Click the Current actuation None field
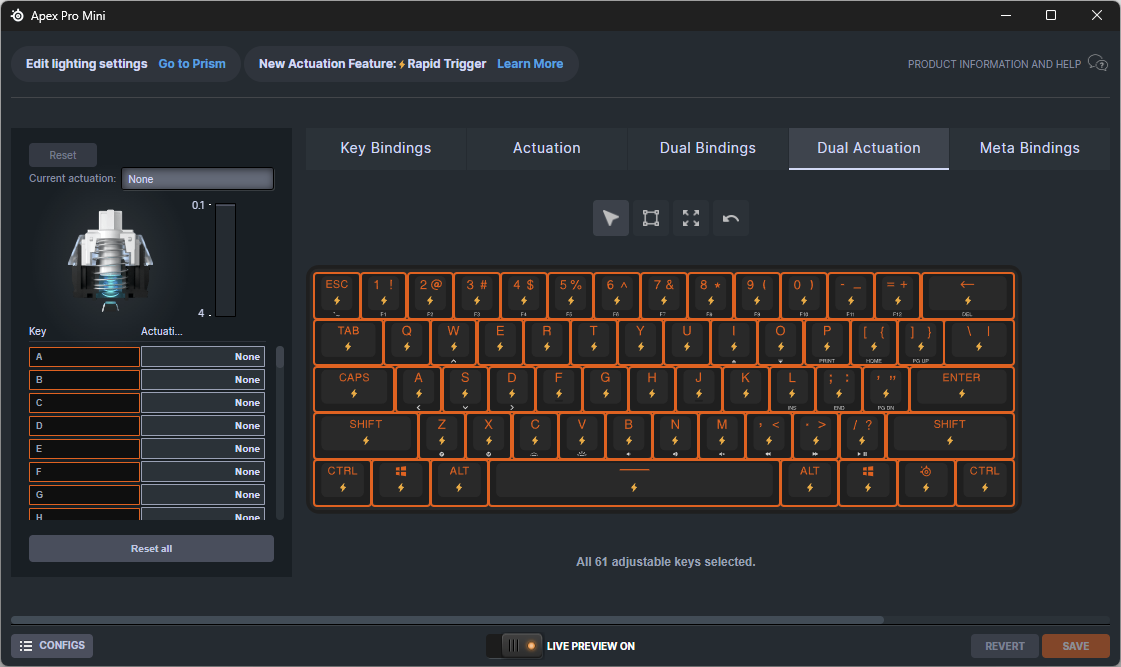 pos(197,179)
